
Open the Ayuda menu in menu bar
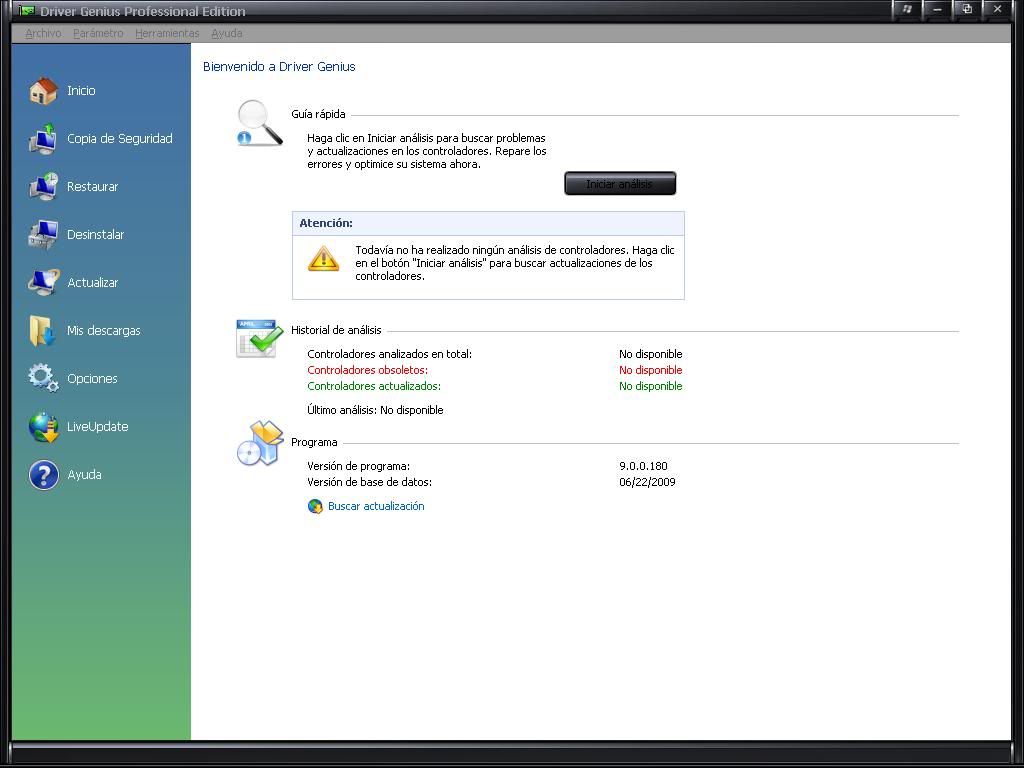(x=227, y=33)
